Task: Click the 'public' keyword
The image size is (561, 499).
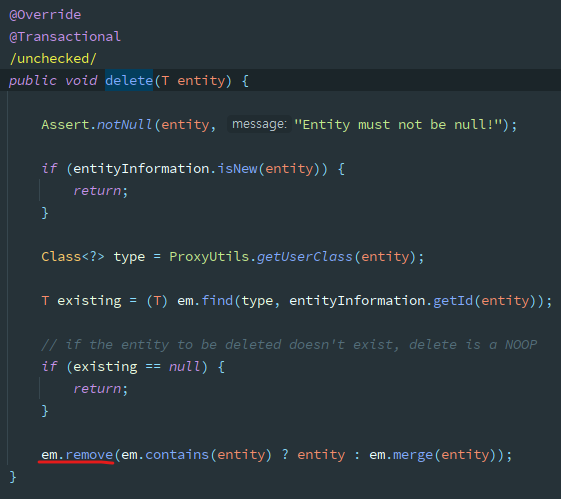Action: [x=33, y=80]
